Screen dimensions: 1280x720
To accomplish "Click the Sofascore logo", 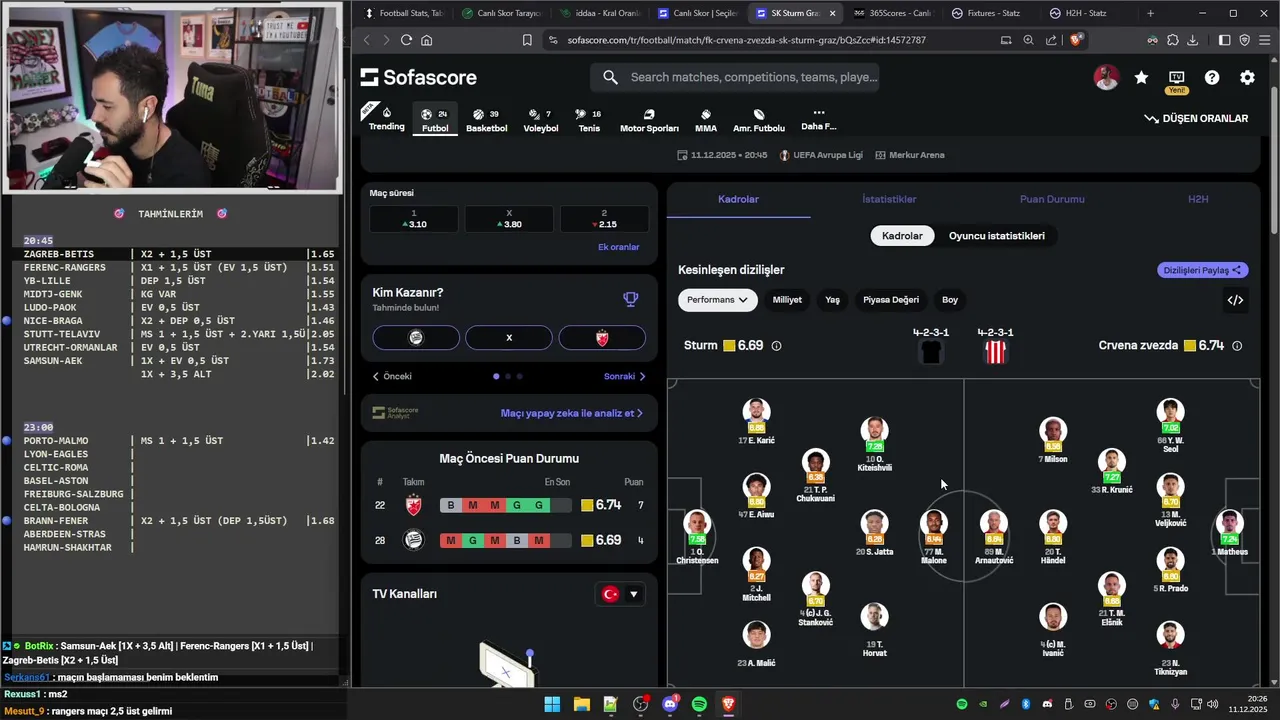I will point(418,77).
